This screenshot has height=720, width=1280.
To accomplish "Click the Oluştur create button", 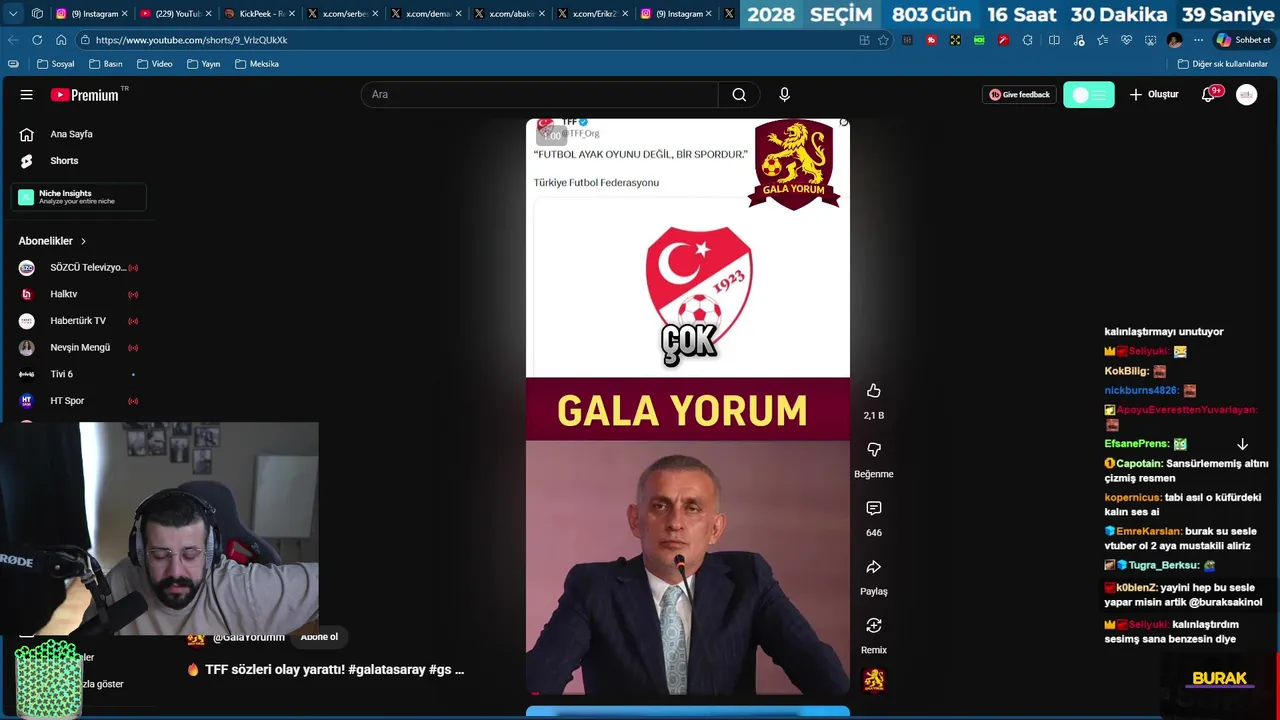I will click(1154, 95).
